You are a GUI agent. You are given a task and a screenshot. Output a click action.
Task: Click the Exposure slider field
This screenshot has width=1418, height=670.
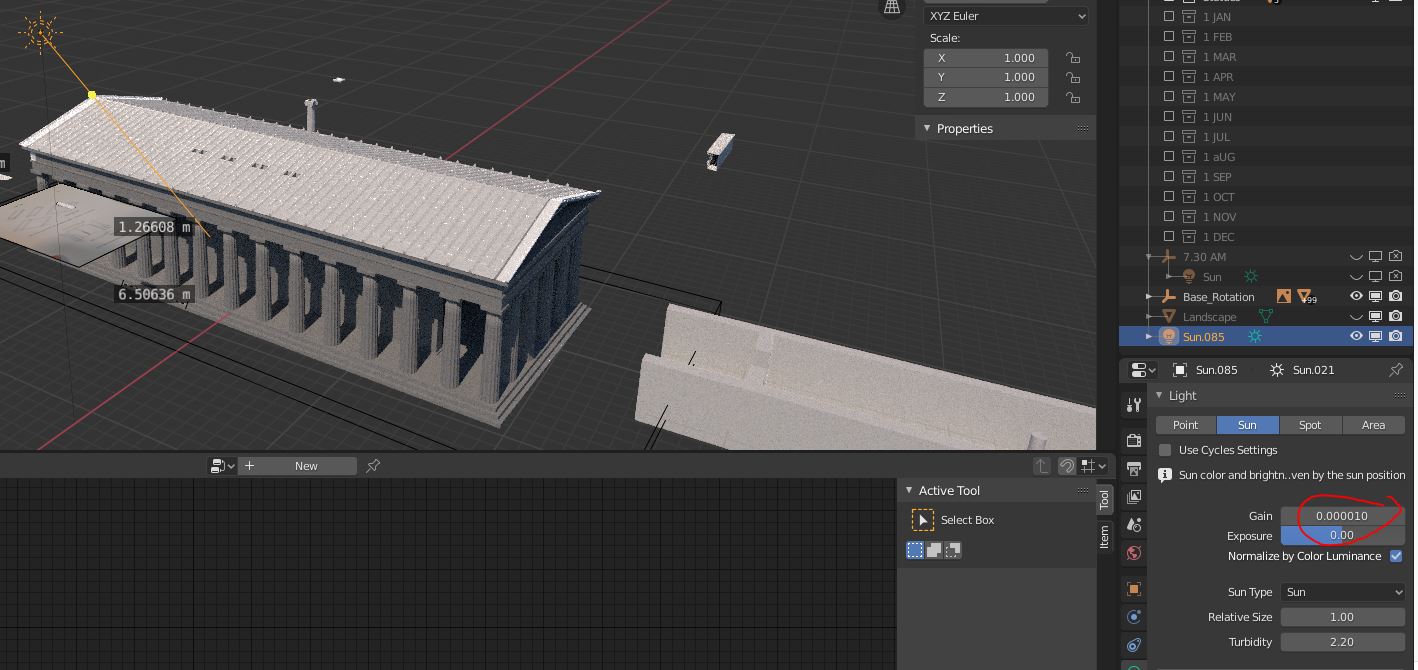pos(1342,536)
